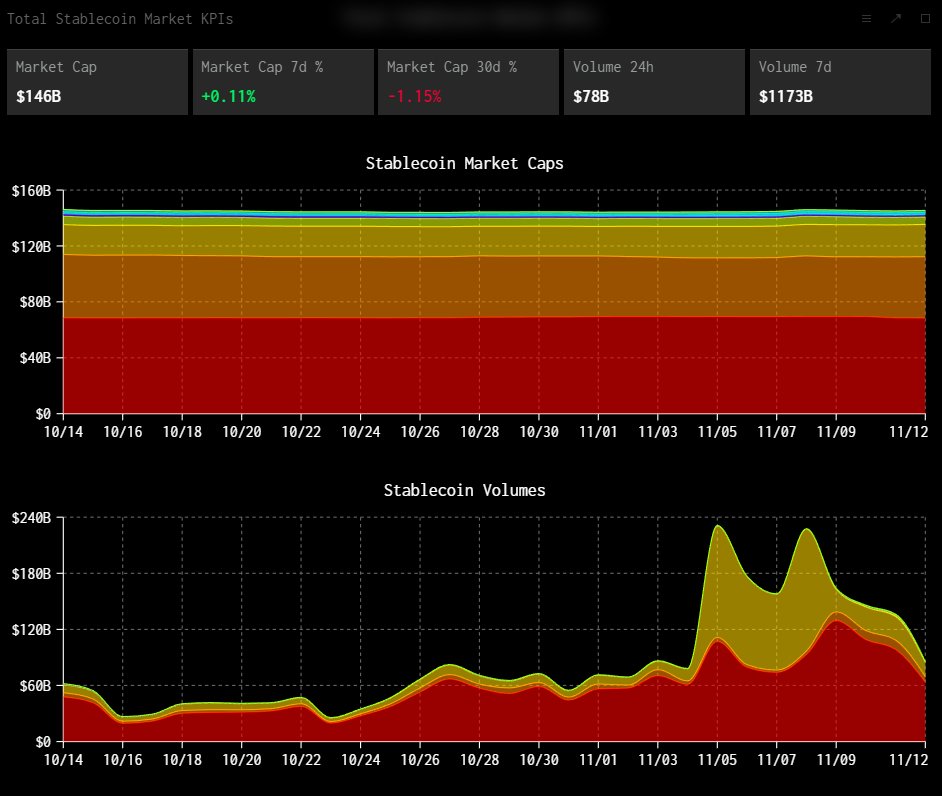The height and width of the screenshot is (796, 942).
Task: Click the Market Cap 7d % label
Action: coord(262,67)
